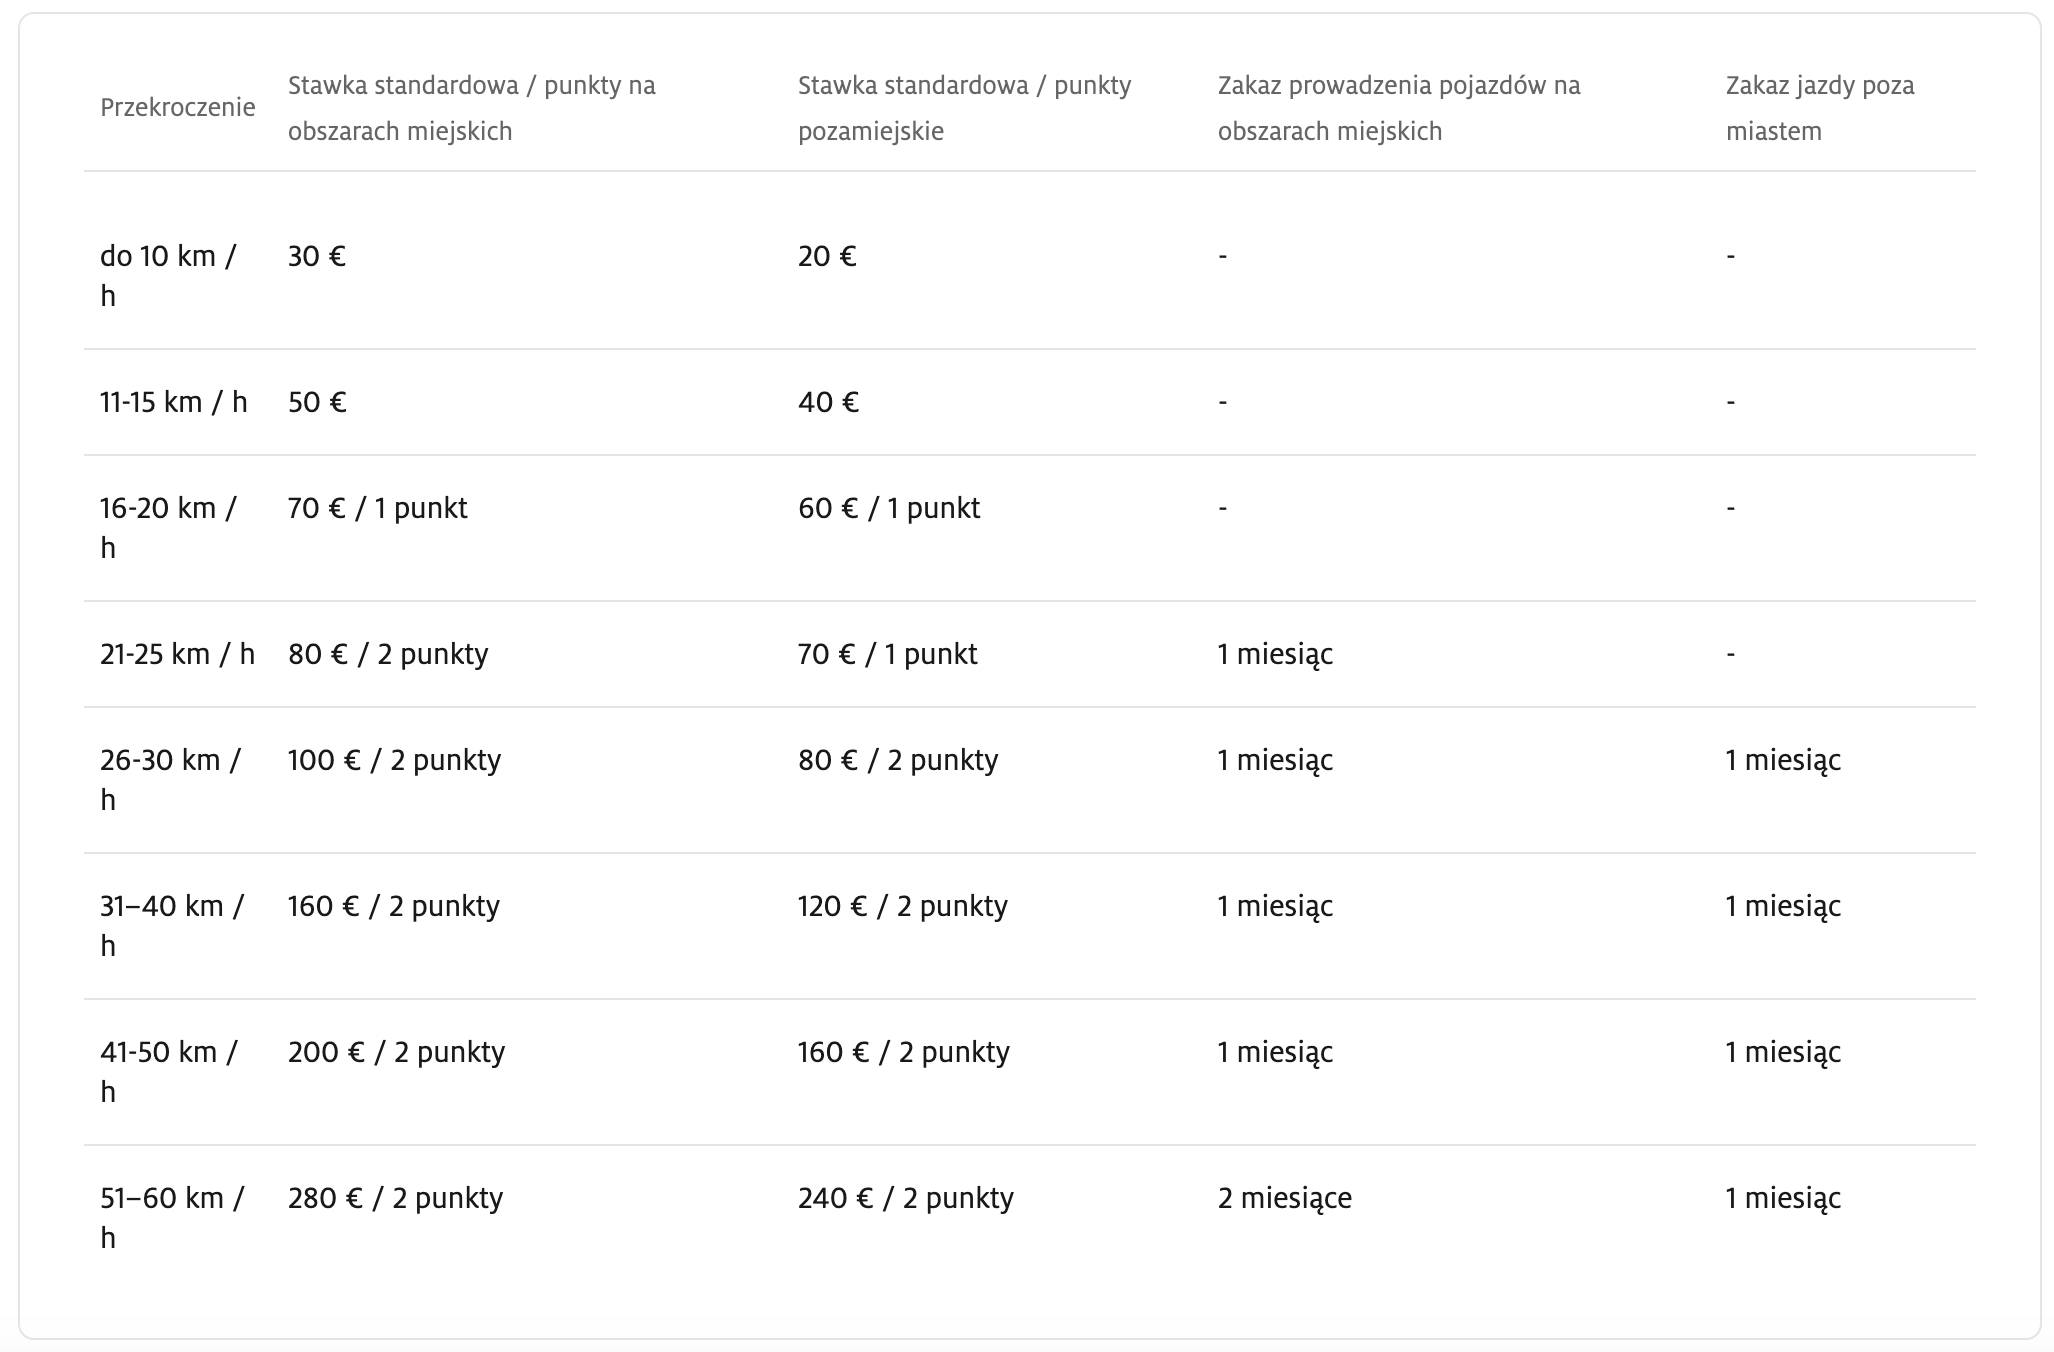Click the '120 € / 2 punkty' cell
This screenshot has width=2054, height=1352.
903,906
